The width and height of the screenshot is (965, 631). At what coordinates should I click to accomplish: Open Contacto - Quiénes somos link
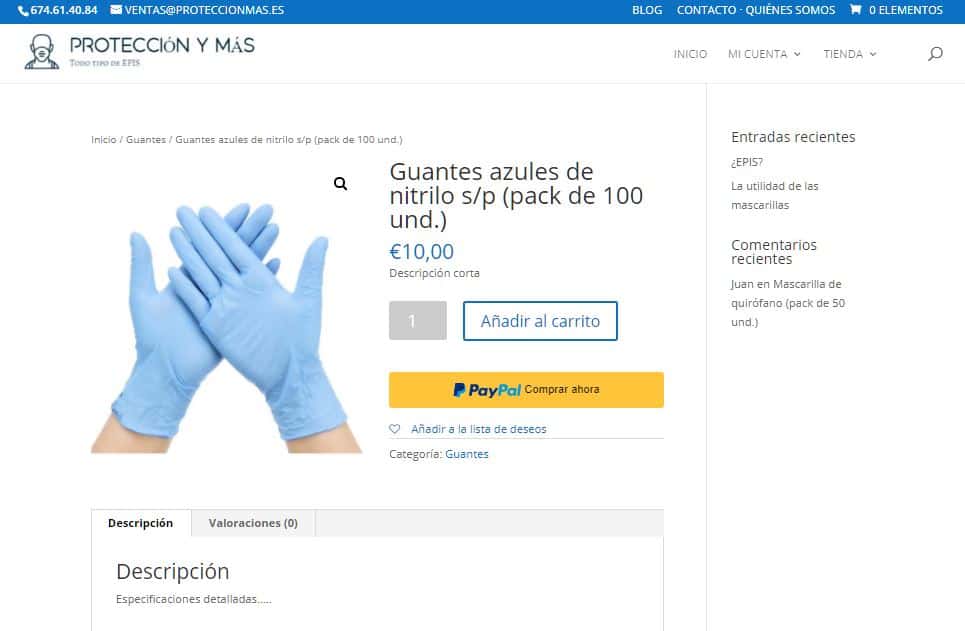[x=756, y=10]
